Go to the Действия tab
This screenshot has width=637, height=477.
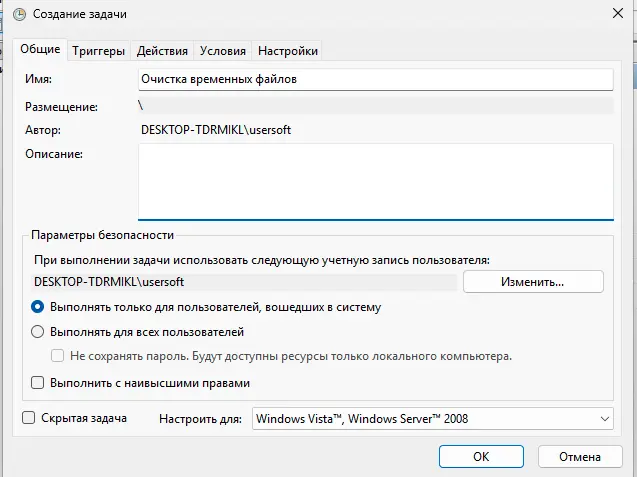[162, 51]
